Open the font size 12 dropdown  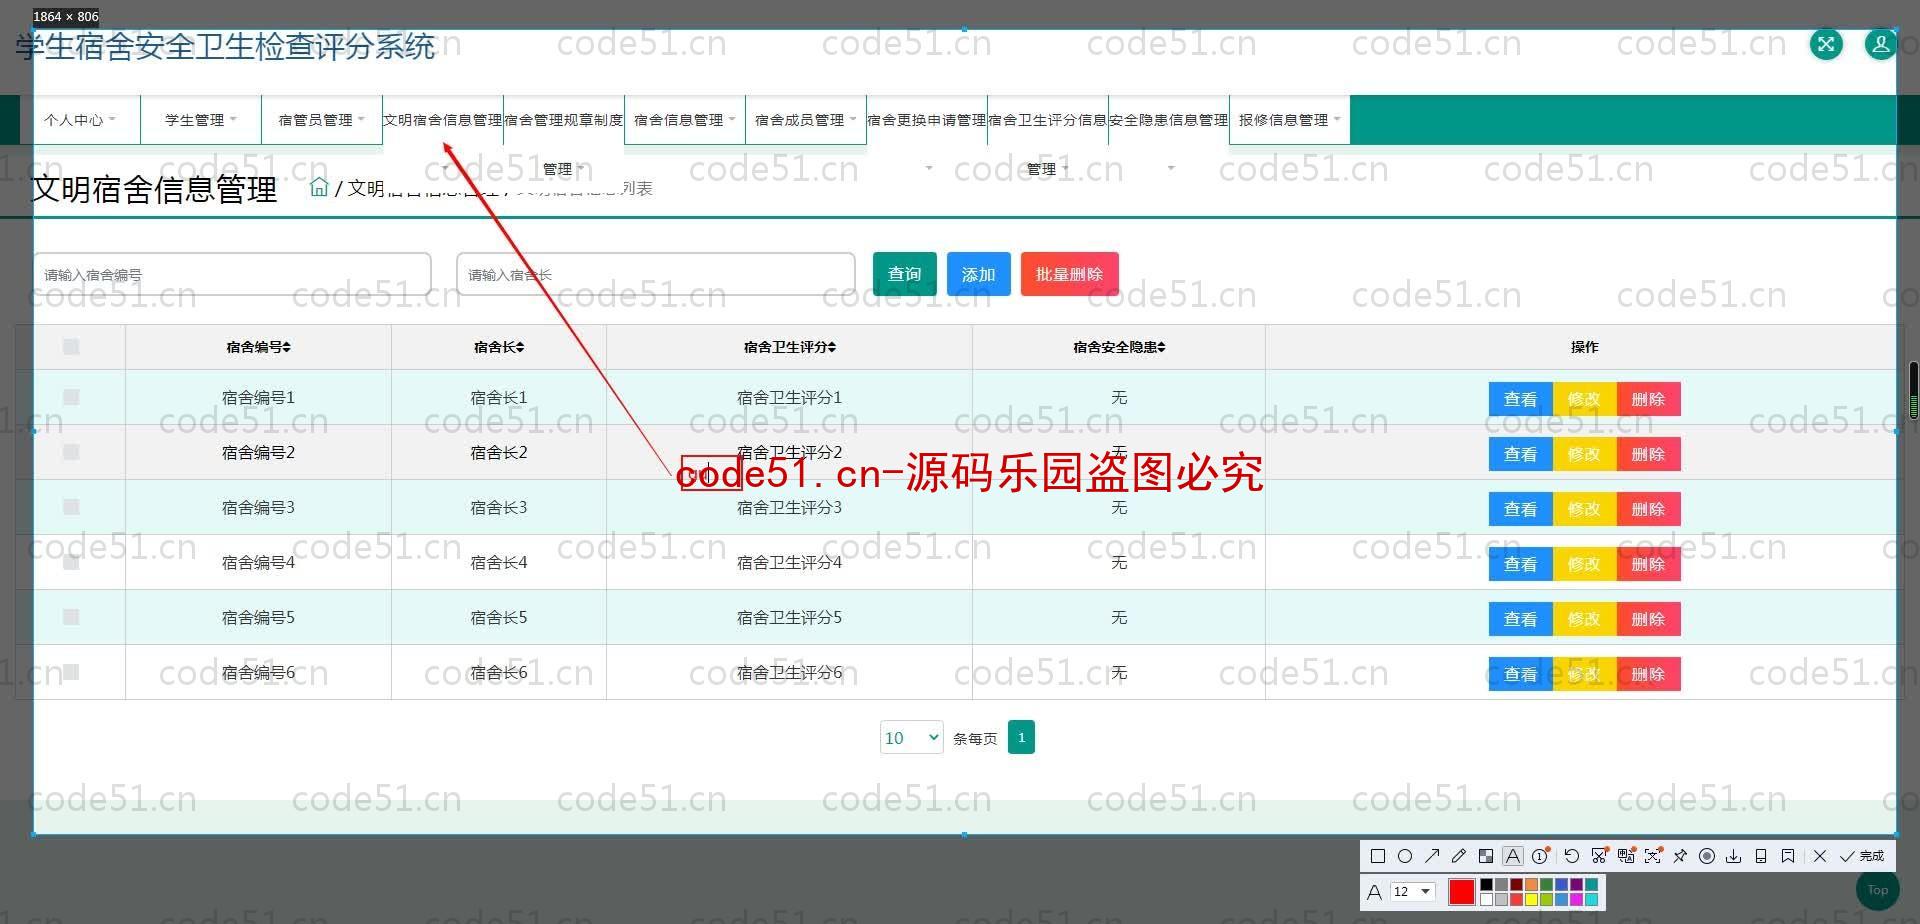coord(1413,892)
